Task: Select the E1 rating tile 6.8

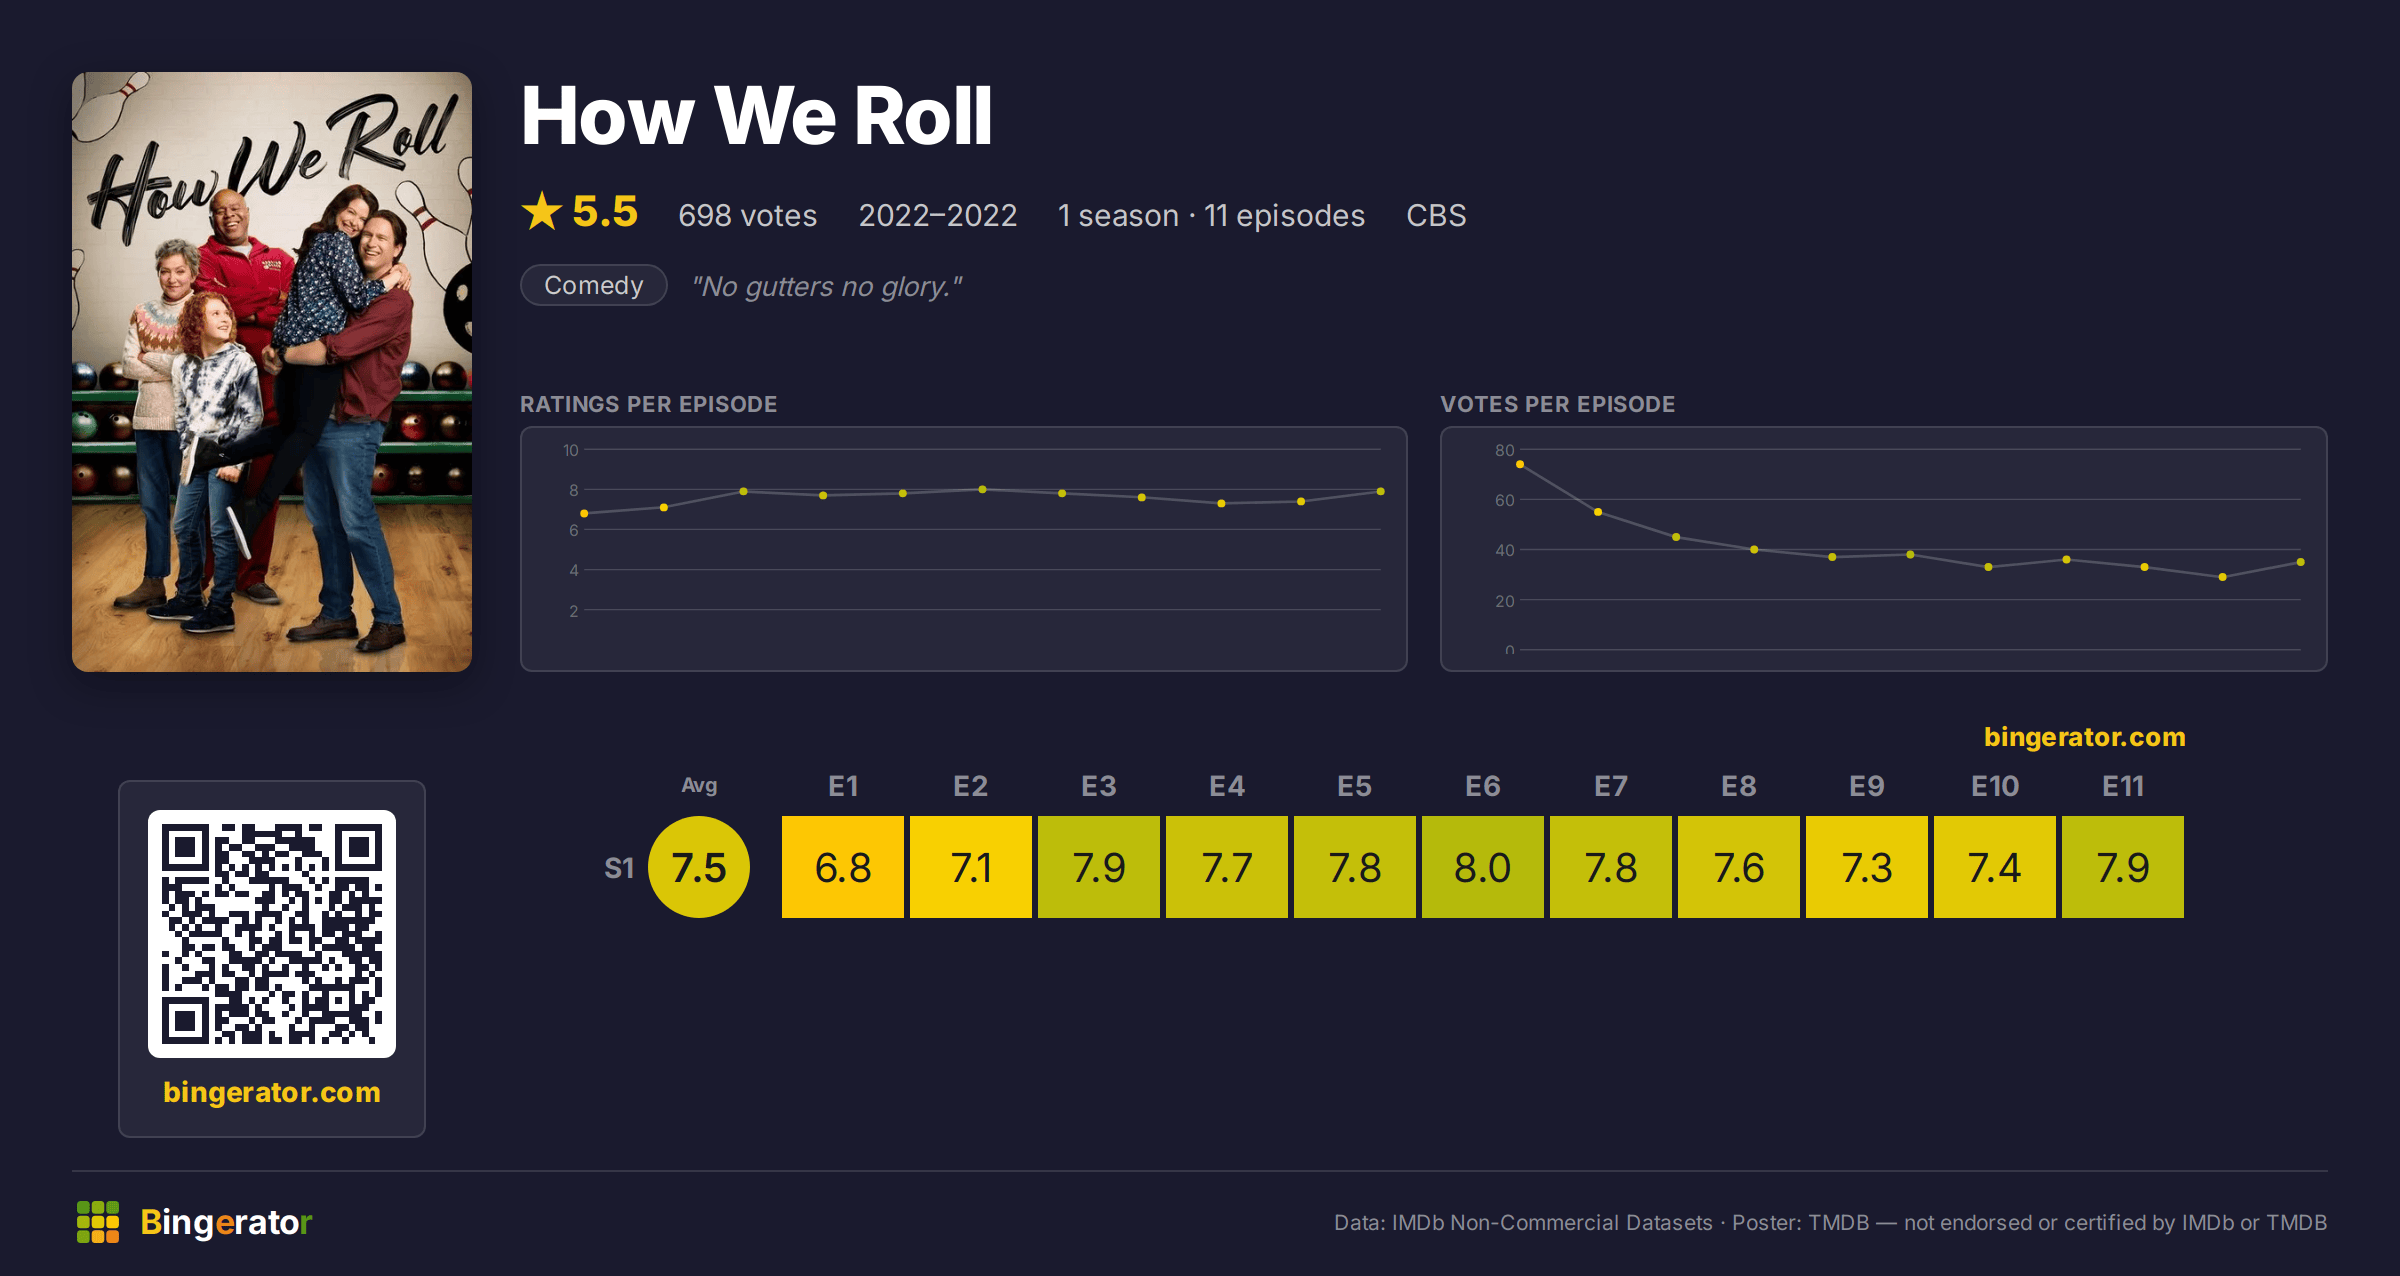Action: 843,867
